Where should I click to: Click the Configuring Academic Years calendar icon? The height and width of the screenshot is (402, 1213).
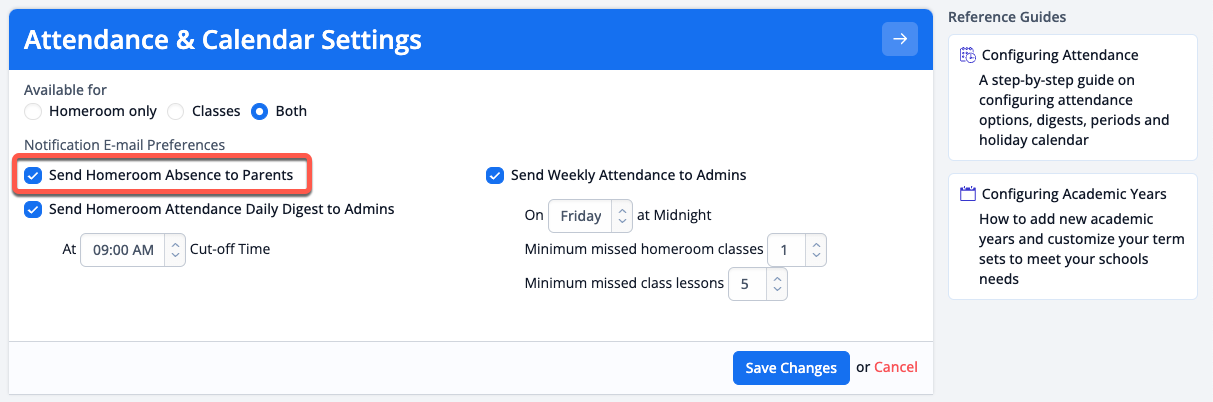coord(967,194)
